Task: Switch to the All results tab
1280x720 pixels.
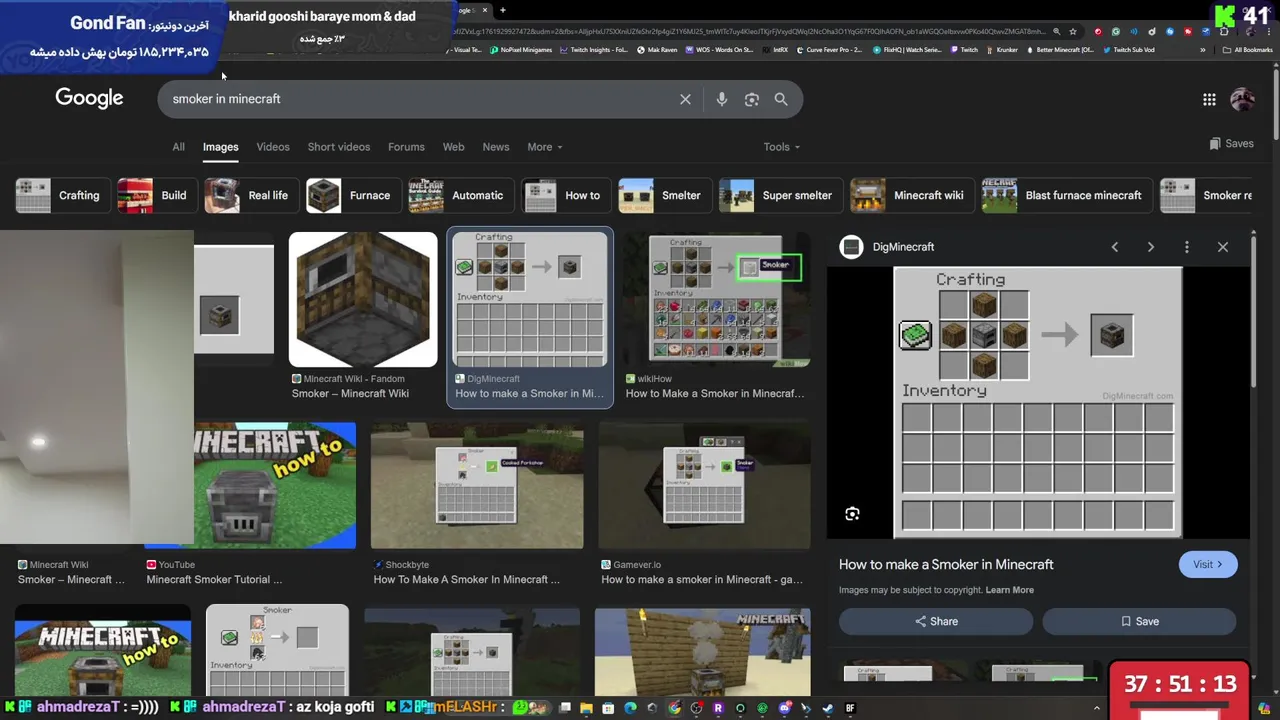Action: [x=178, y=147]
